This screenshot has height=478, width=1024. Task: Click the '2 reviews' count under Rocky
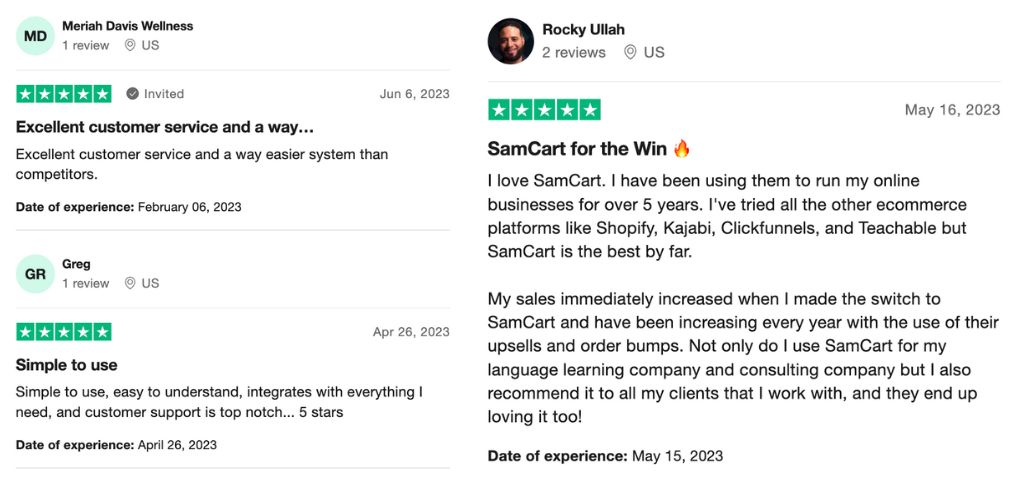point(573,52)
